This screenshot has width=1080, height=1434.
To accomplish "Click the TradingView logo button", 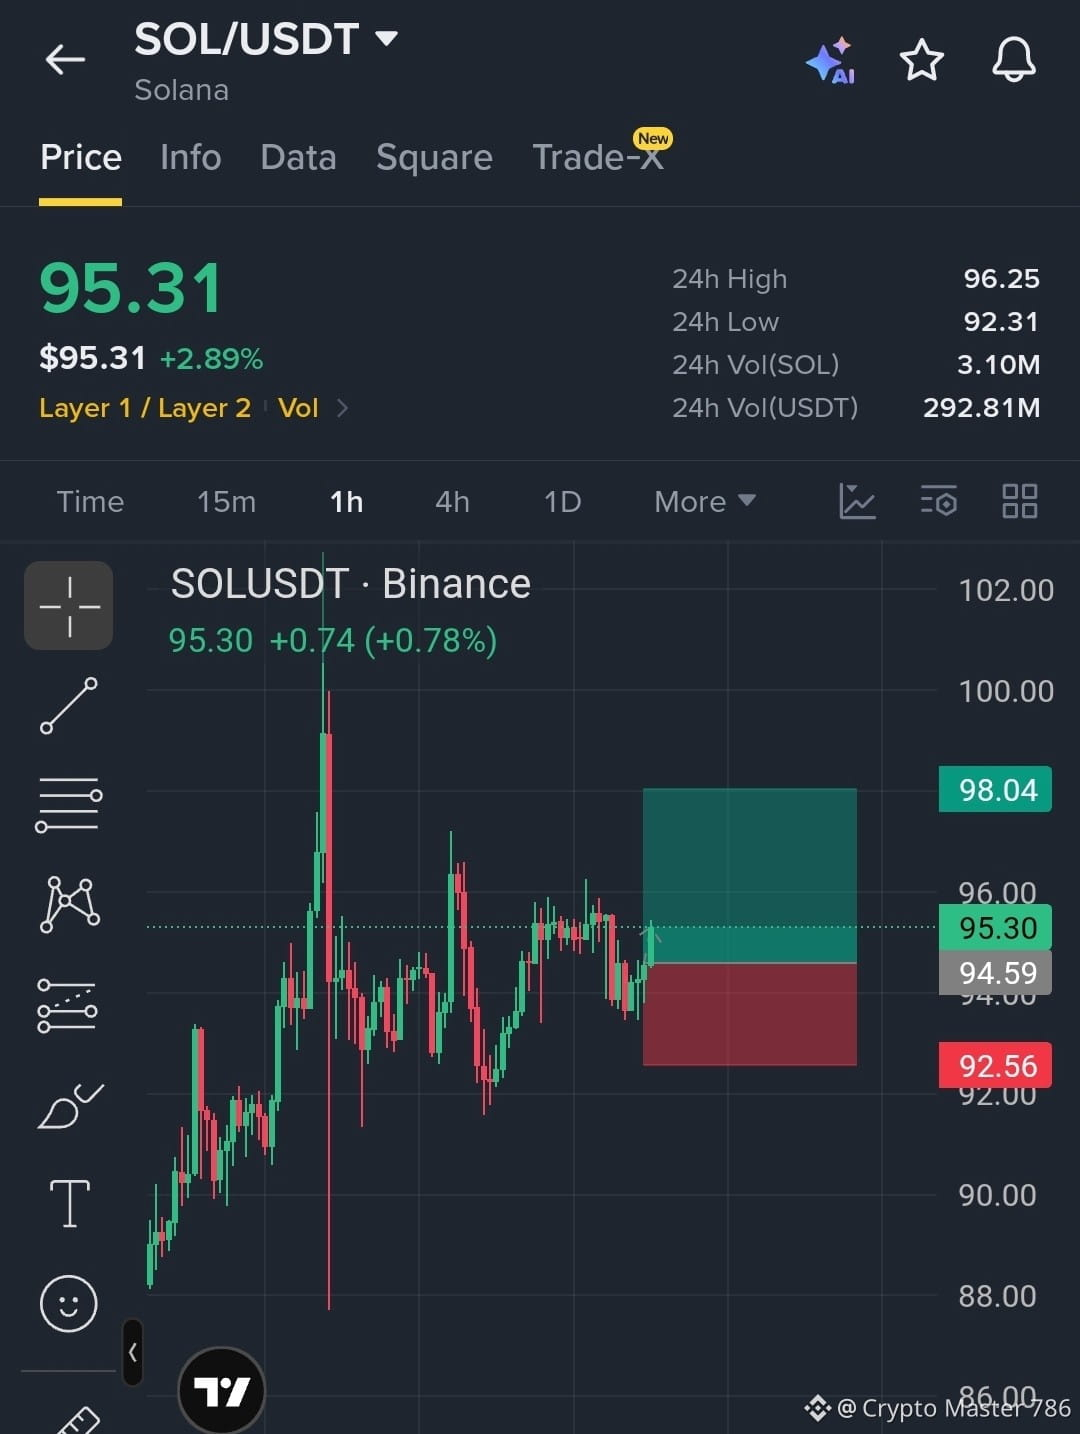I will click(221, 1390).
